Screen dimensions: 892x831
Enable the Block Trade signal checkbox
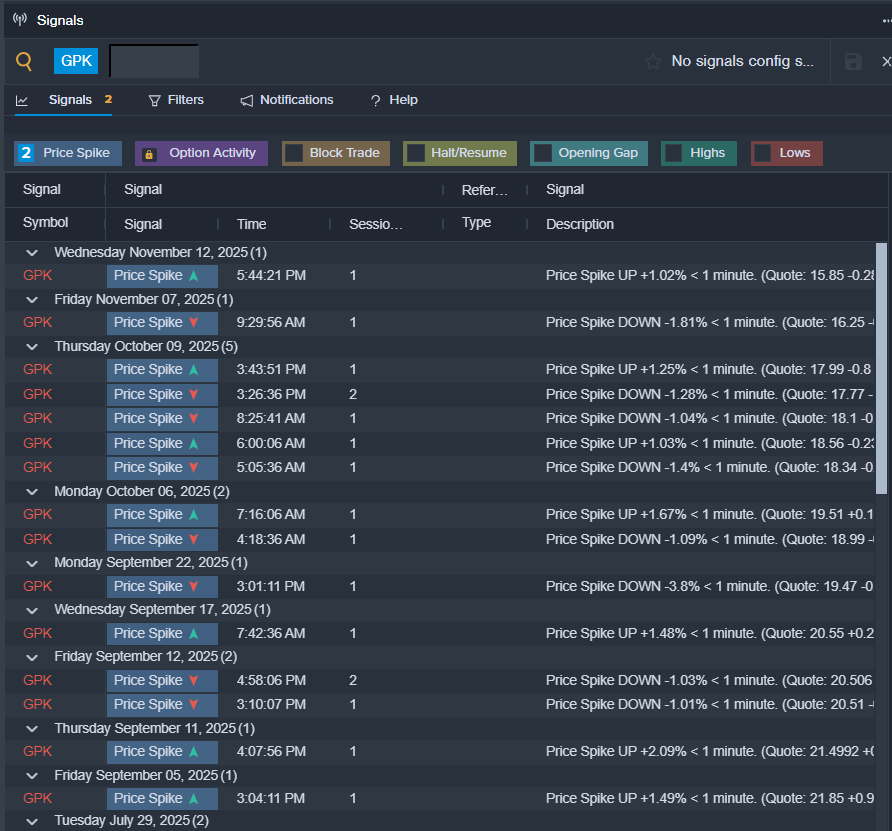294,153
